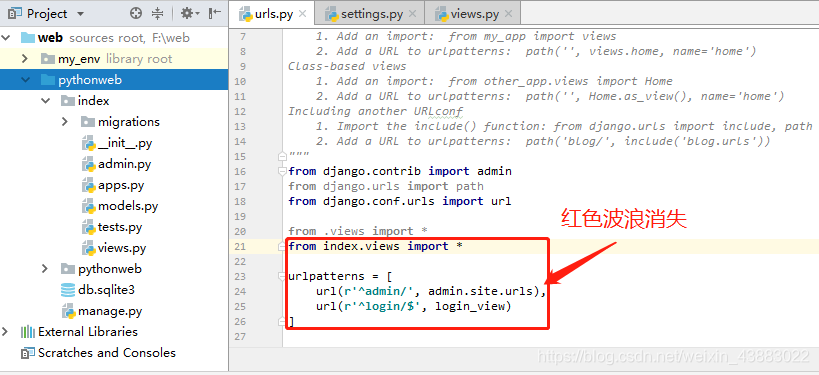Image resolution: width=819 pixels, height=375 pixels.
Task: Click the migrations folder icon
Action: [x=87, y=122]
